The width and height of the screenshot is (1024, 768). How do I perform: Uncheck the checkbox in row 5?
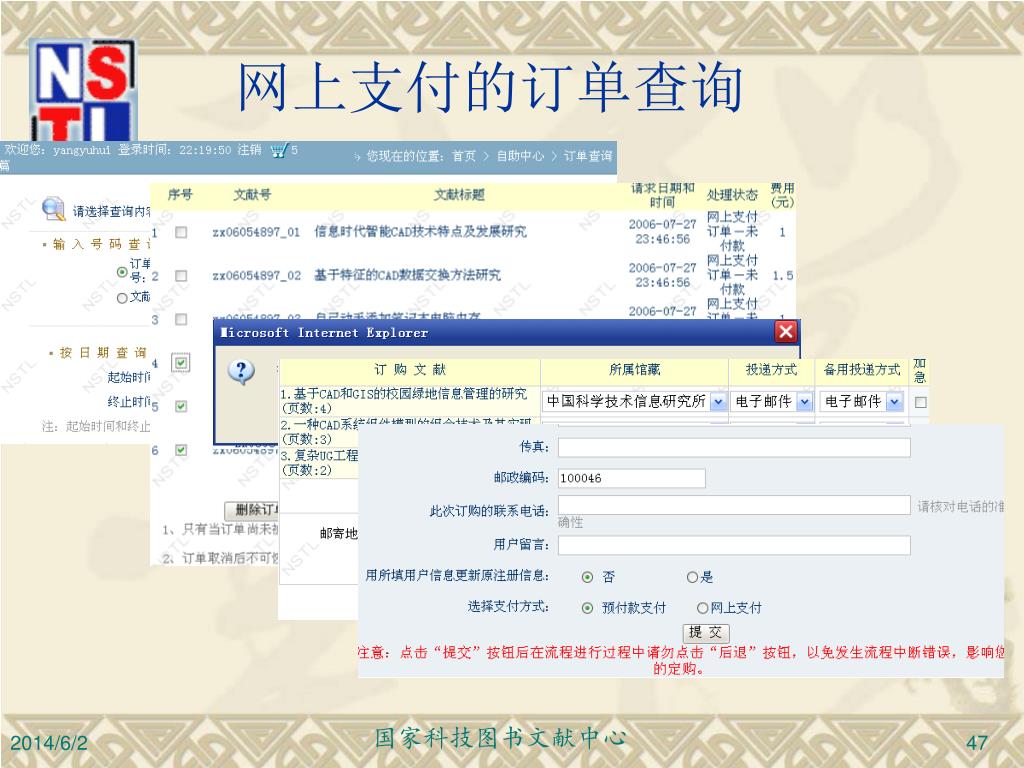181,406
